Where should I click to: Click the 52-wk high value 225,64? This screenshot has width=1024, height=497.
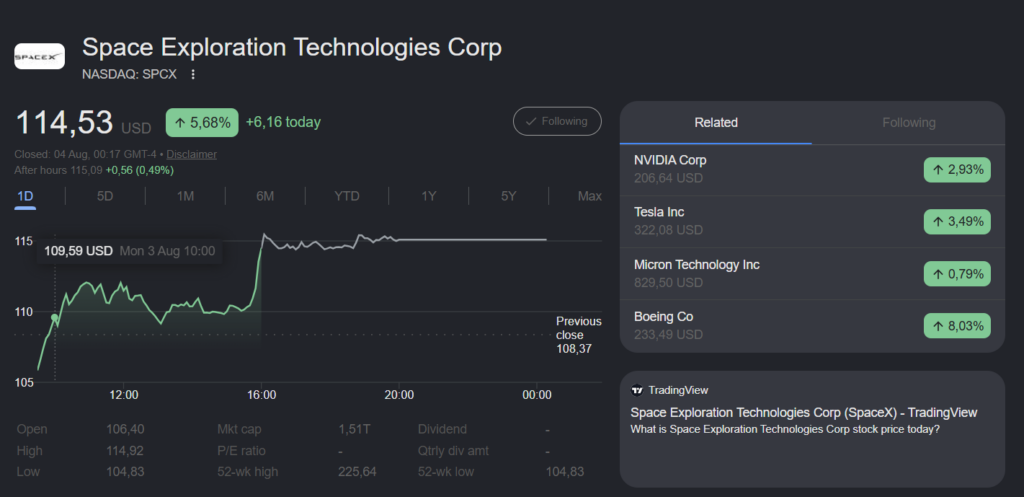[x=357, y=472]
